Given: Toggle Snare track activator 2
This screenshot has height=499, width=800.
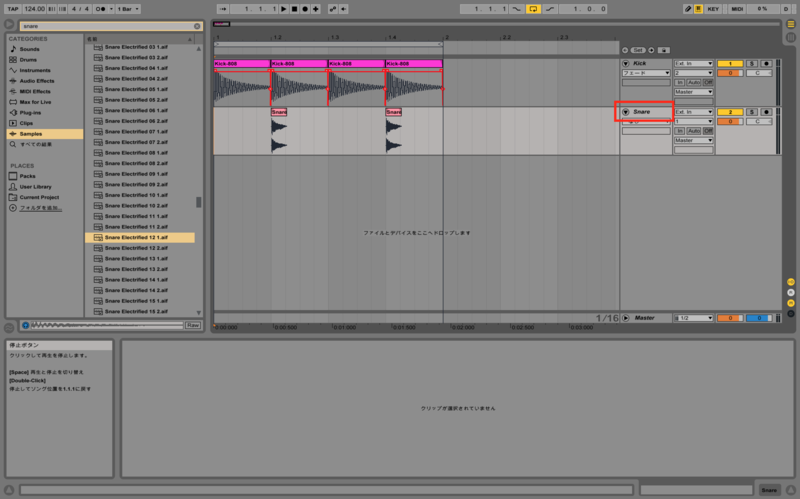Looking at the screenshot, I should 730,112.
